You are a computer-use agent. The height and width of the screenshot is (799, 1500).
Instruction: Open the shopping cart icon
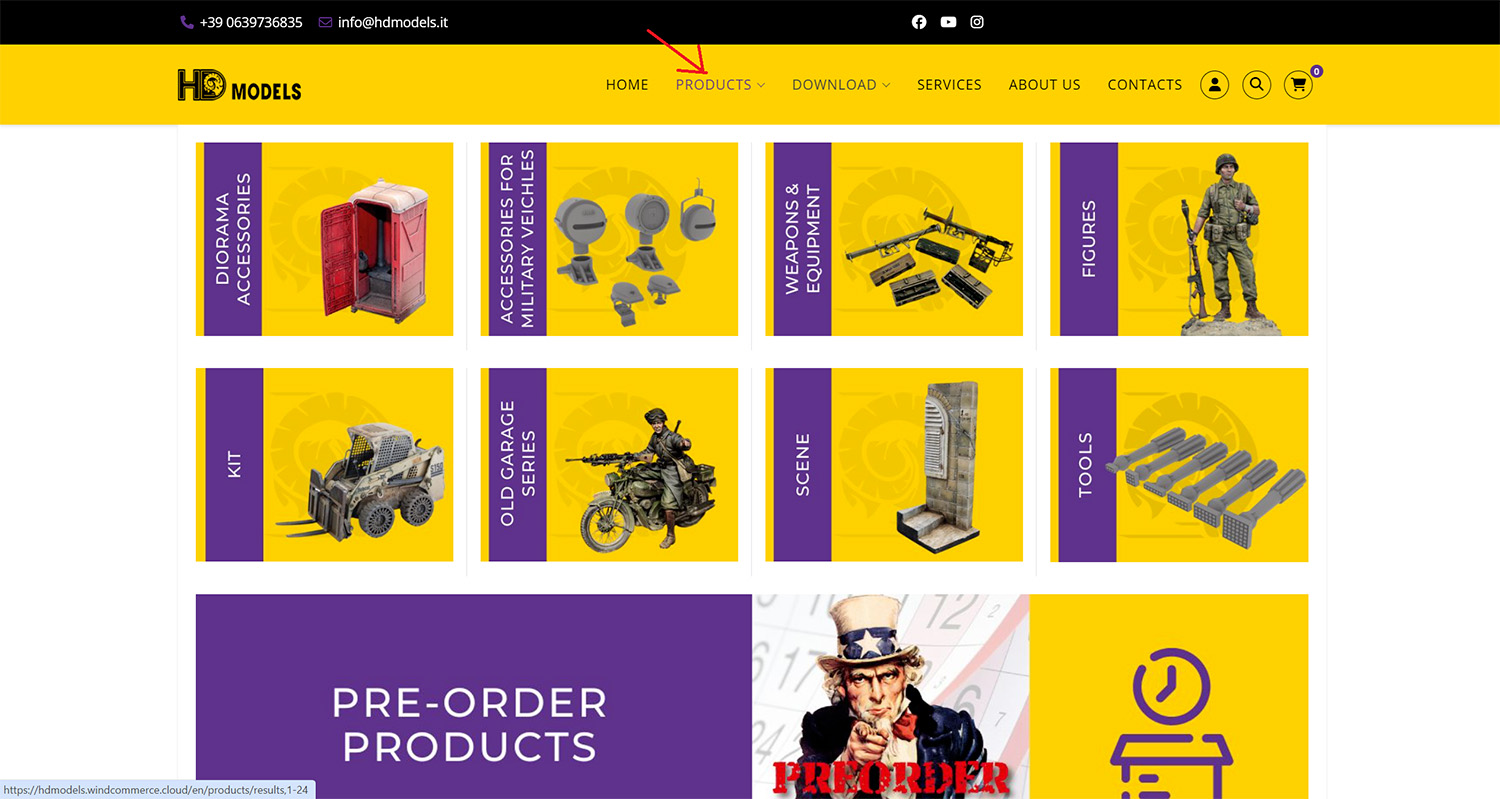click(1299, 85)
